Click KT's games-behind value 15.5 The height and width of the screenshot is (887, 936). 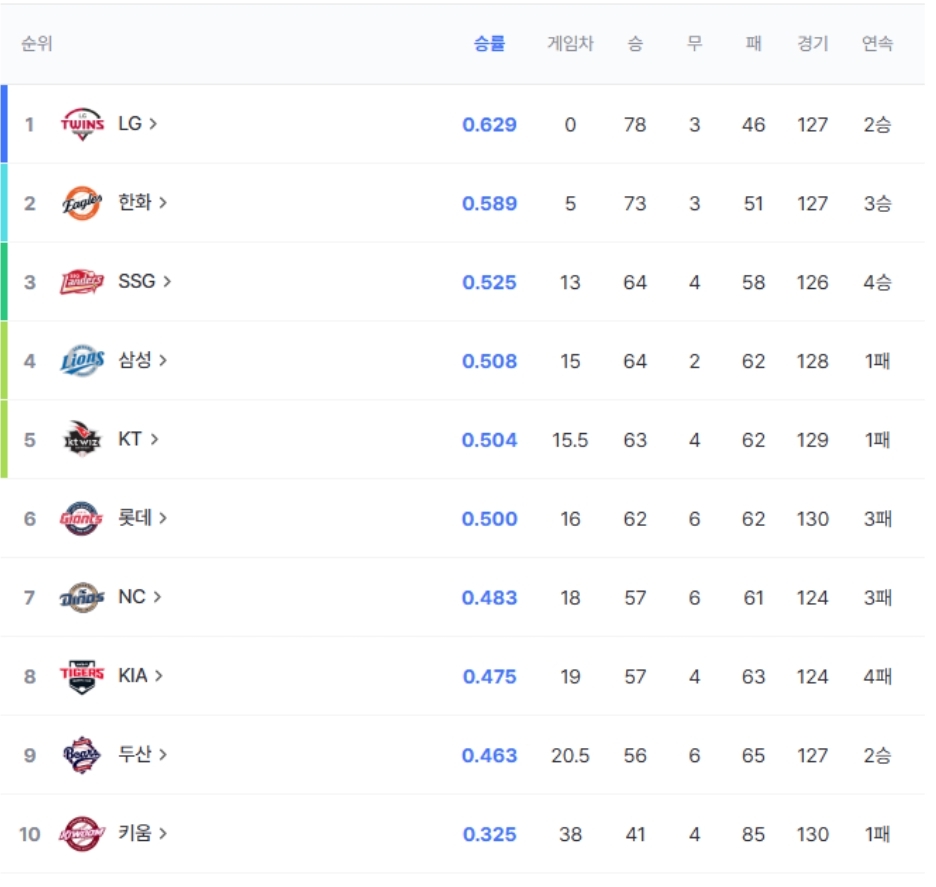[x=570, y=440]
